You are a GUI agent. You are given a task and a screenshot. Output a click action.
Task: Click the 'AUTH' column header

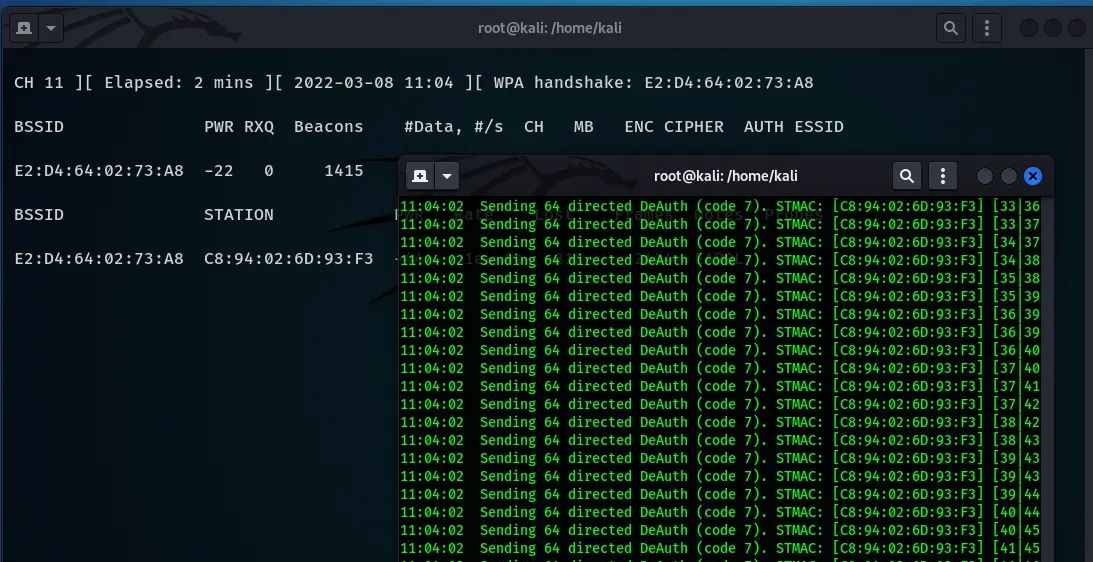[x=763, y=127]
